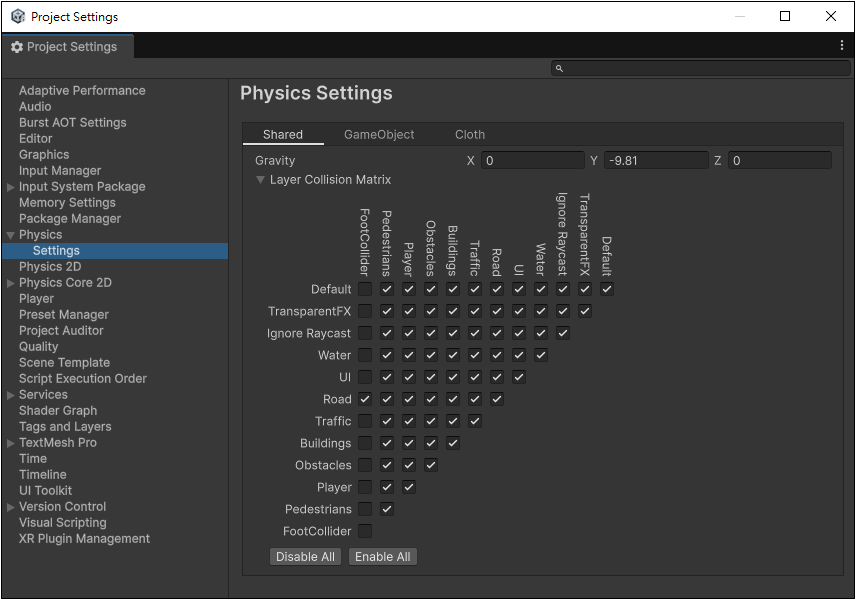Open Time settings
Viewport: 856px width, 600px height.
click(x=33, y=459)
